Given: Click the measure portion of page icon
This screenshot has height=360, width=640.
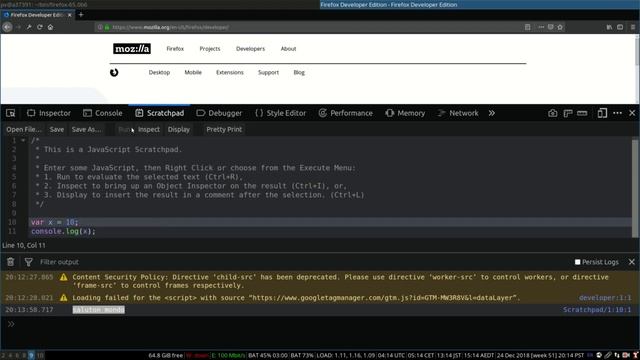Looking at the screenshot, I should pos(582,113).
